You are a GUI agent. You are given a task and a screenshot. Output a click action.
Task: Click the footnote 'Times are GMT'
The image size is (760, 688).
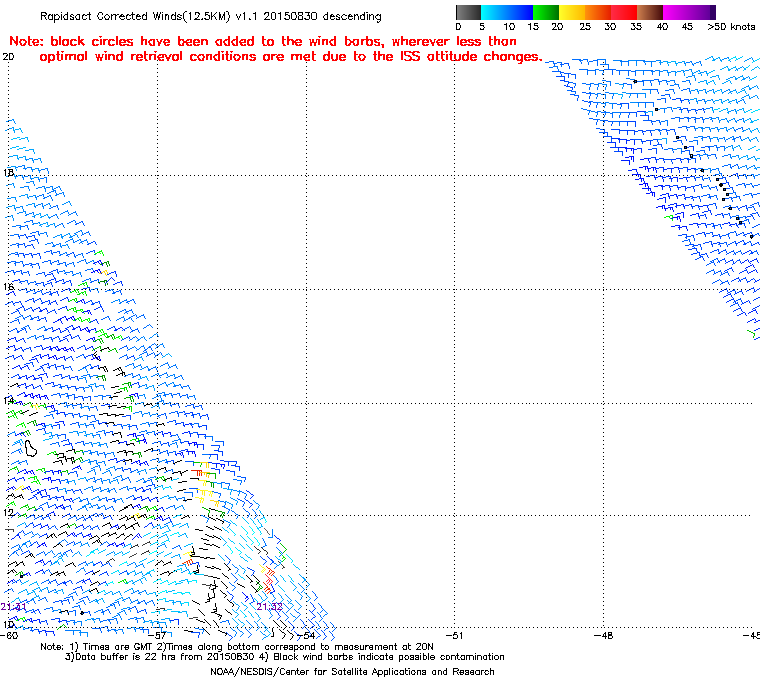tap(118, 647)
